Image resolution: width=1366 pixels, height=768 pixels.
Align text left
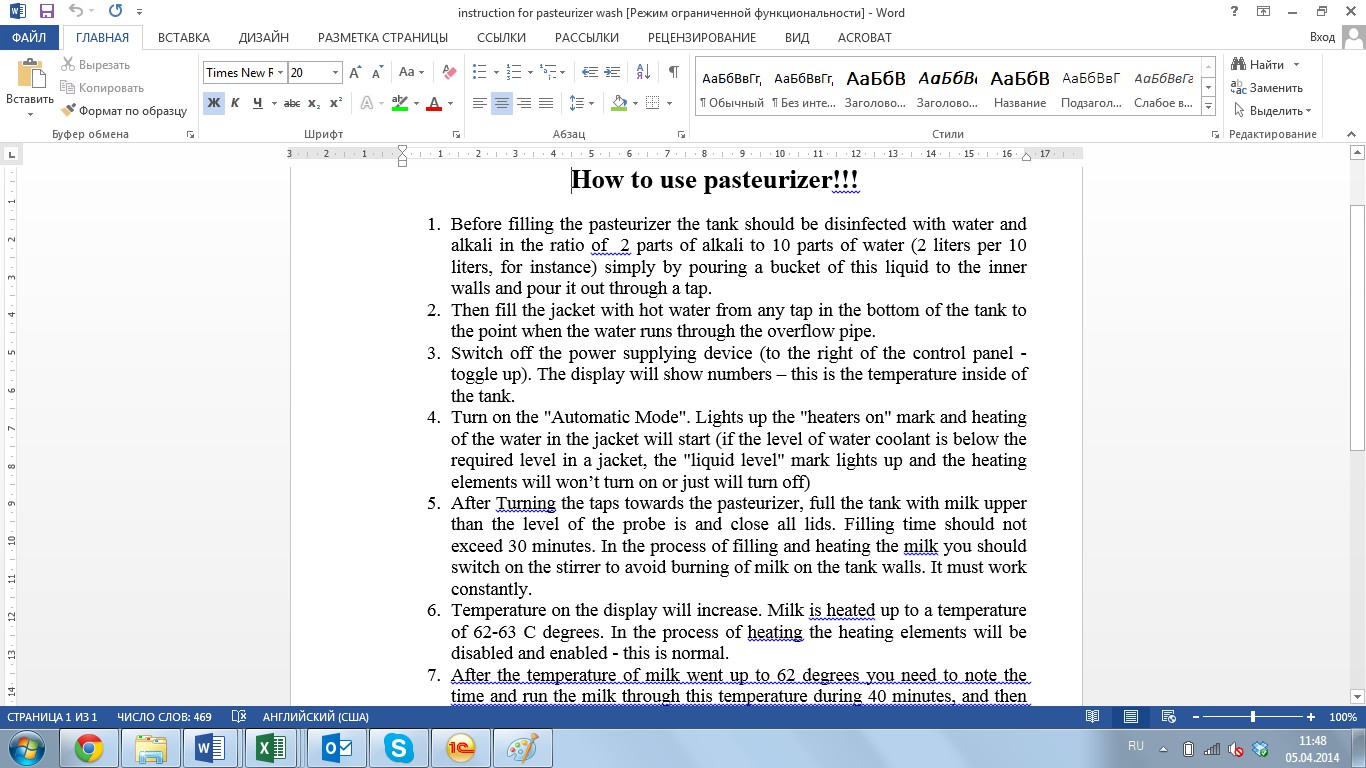tap(480, 103)
